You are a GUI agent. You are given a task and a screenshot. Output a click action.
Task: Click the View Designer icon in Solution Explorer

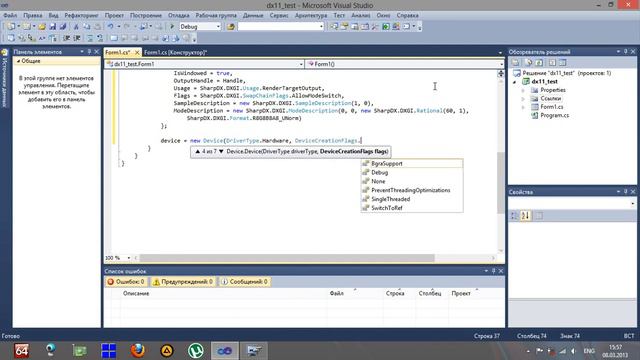(562, 62)
